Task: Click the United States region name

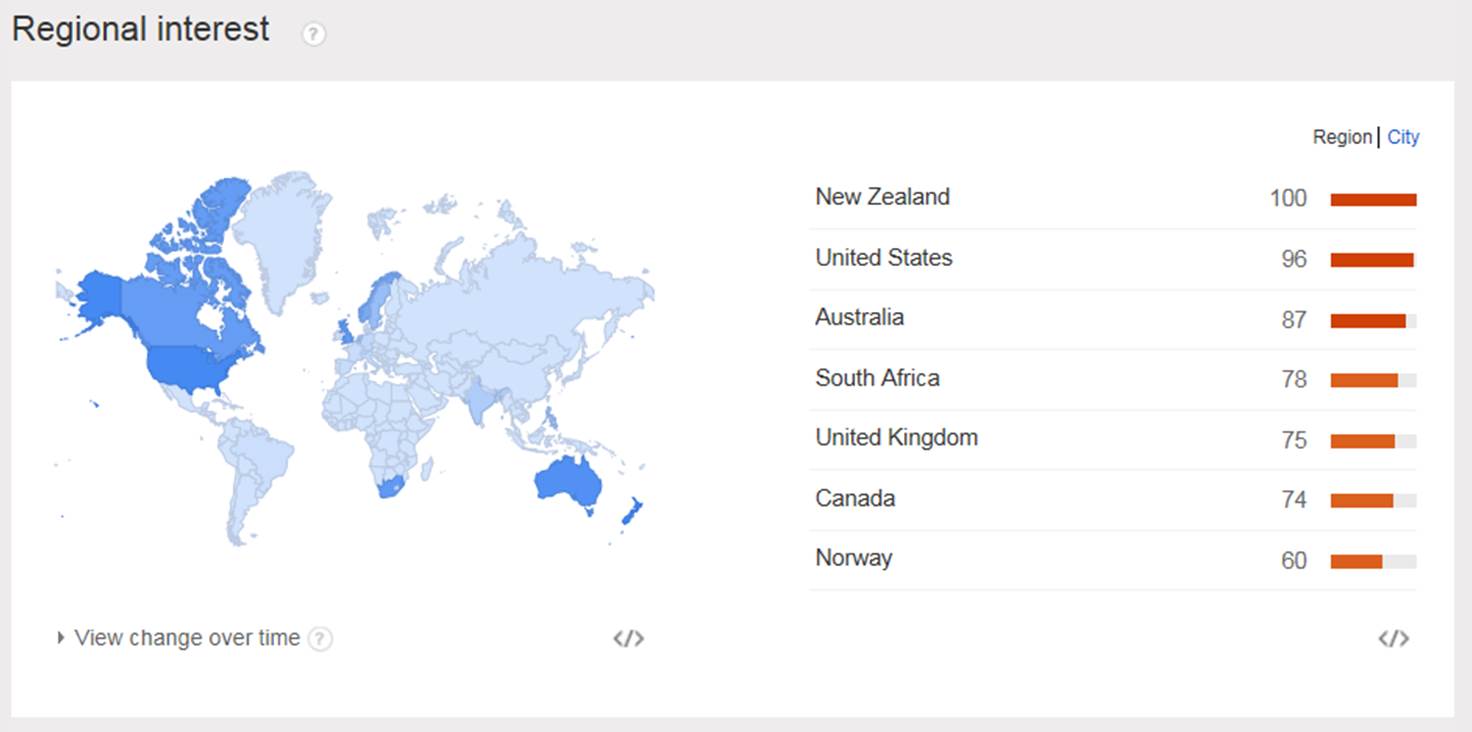Action: click(883, 257)
